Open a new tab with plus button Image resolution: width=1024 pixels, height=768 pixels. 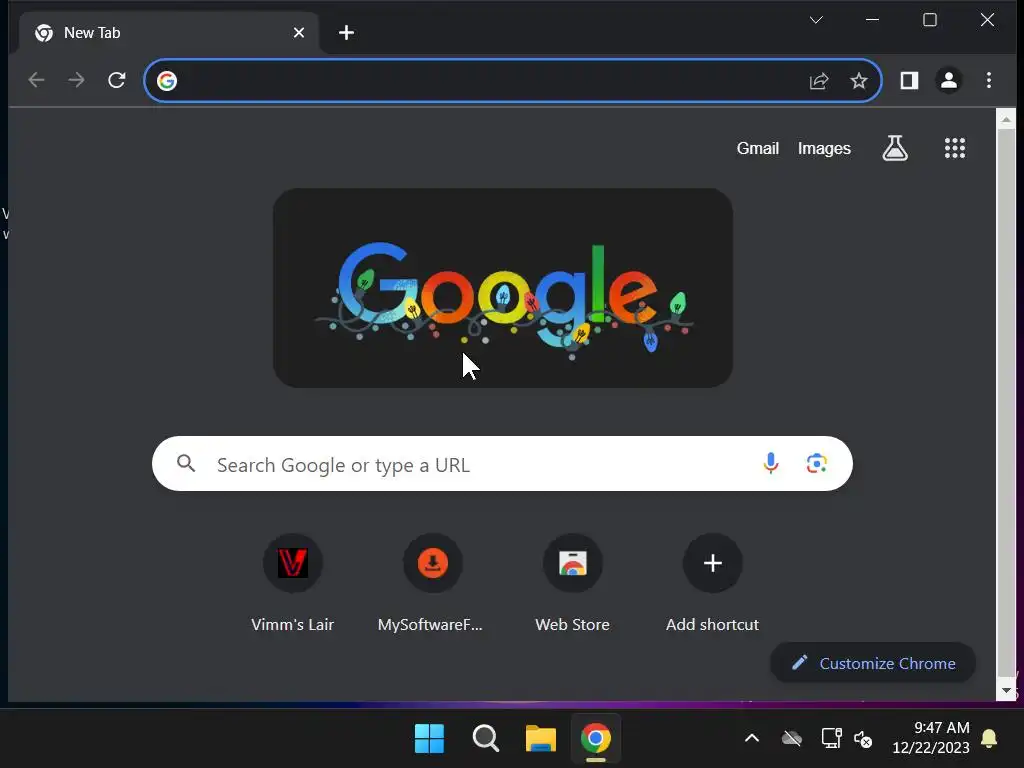pyautogui.click(x=346, y=33)
